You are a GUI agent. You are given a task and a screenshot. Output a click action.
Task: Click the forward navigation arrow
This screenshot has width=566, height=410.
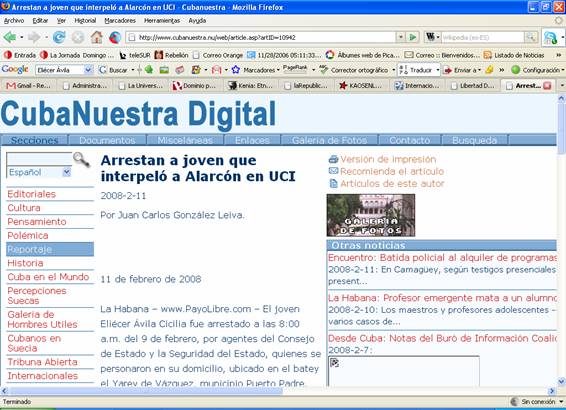tap(34, 37)
